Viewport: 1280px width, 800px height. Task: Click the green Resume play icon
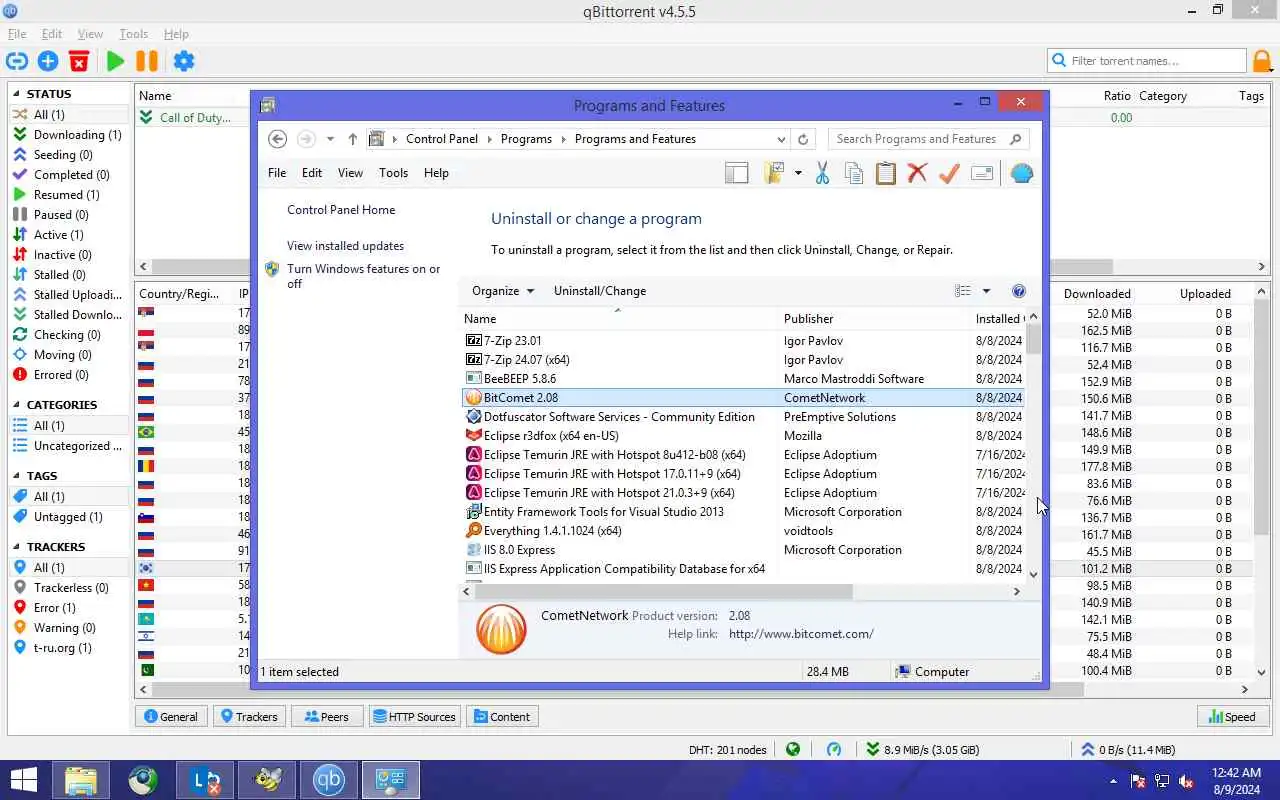(x=115, y=61)
